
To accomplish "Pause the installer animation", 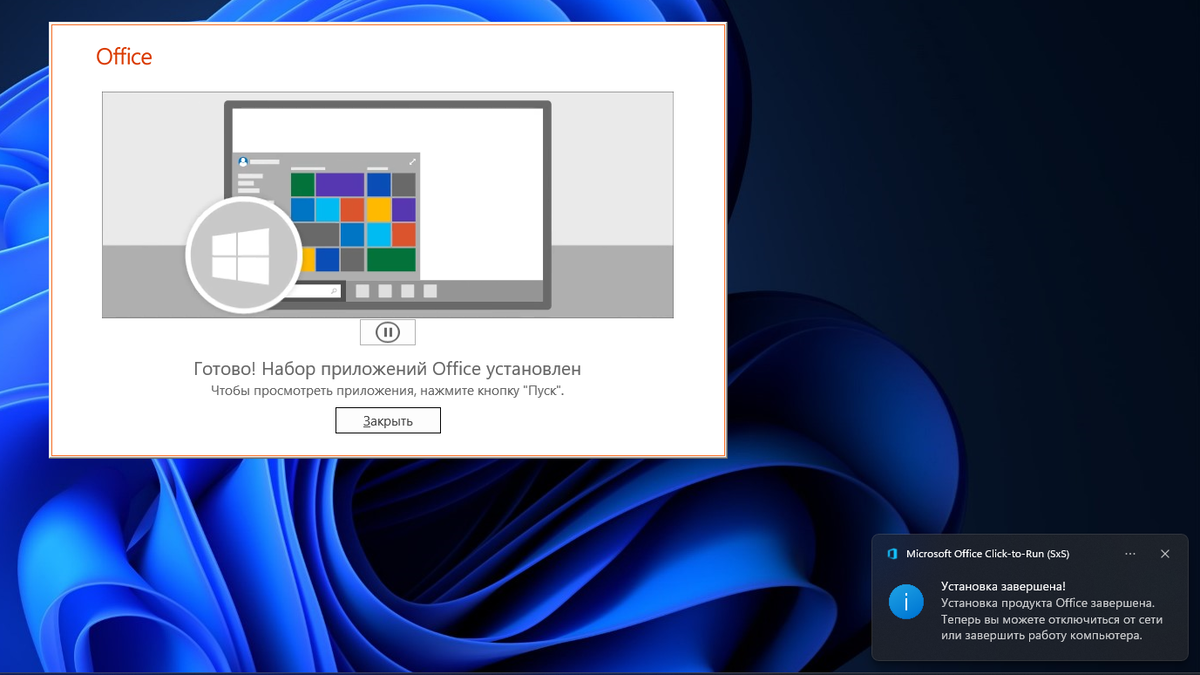I will (387, 332).
